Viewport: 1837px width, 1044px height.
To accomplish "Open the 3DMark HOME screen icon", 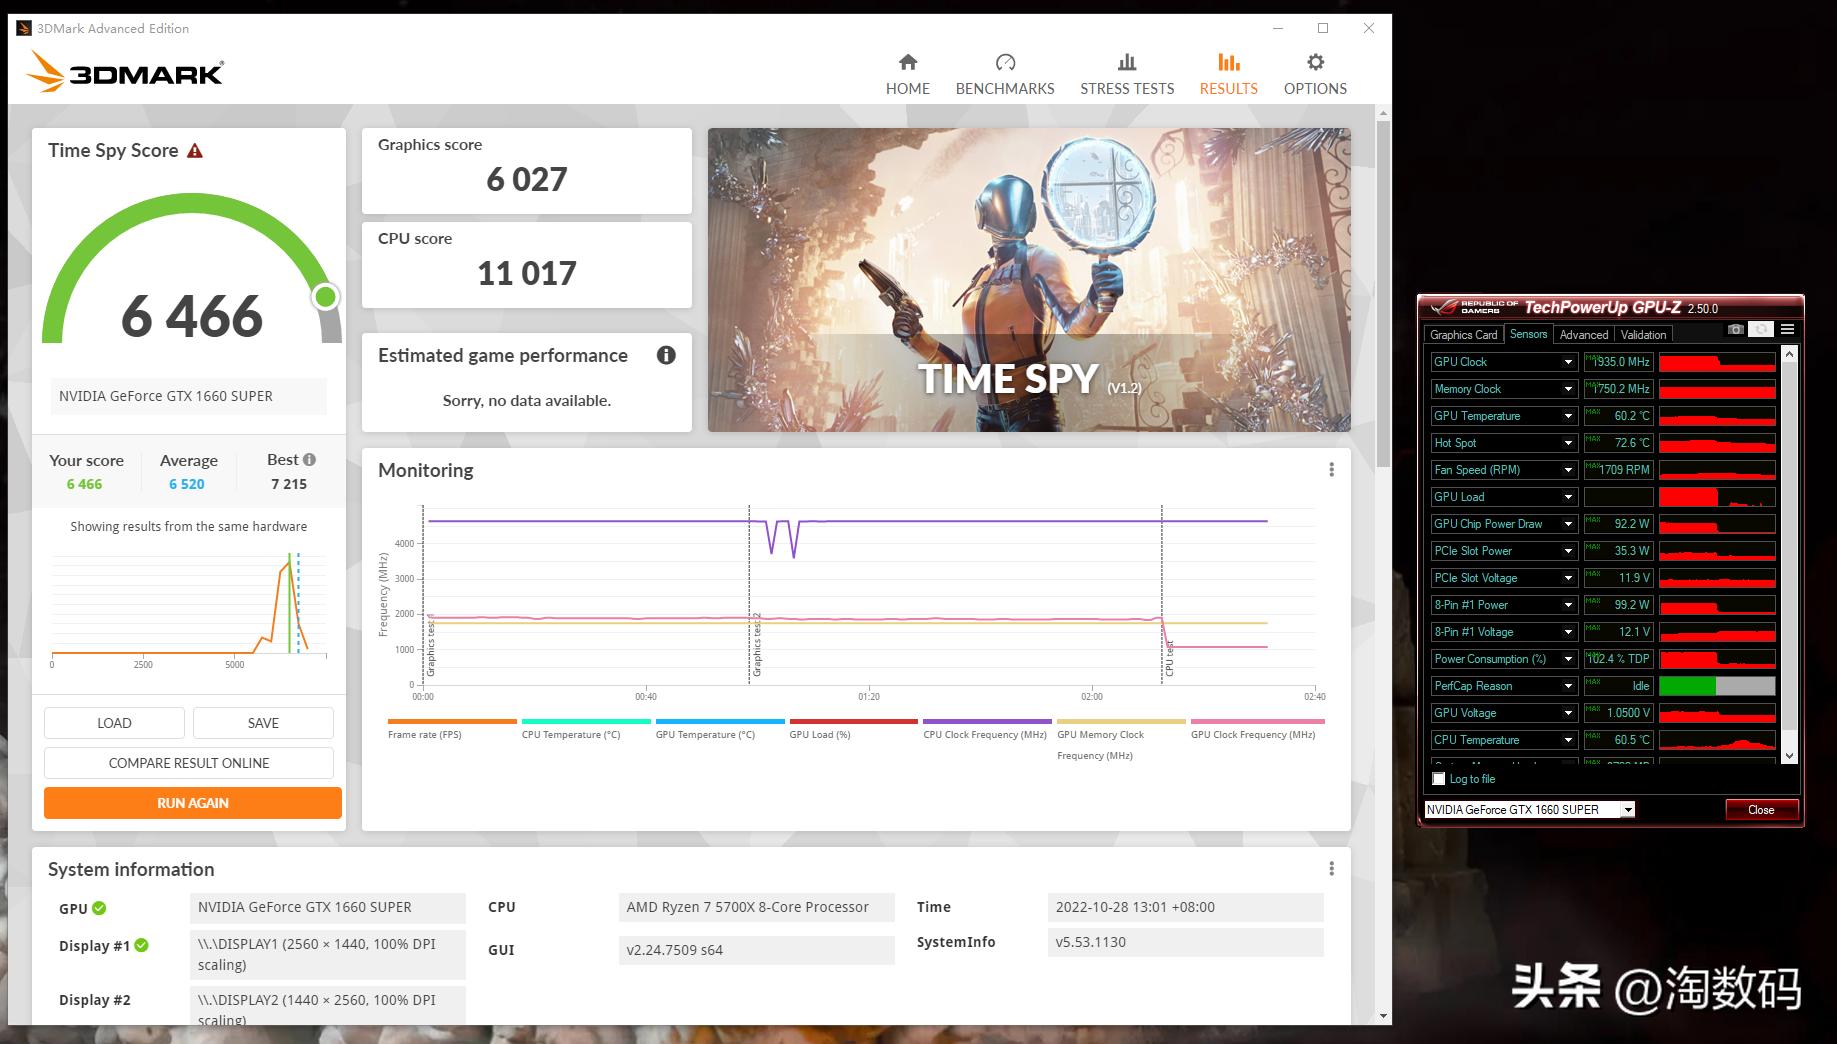I will [x=908, y=62].
